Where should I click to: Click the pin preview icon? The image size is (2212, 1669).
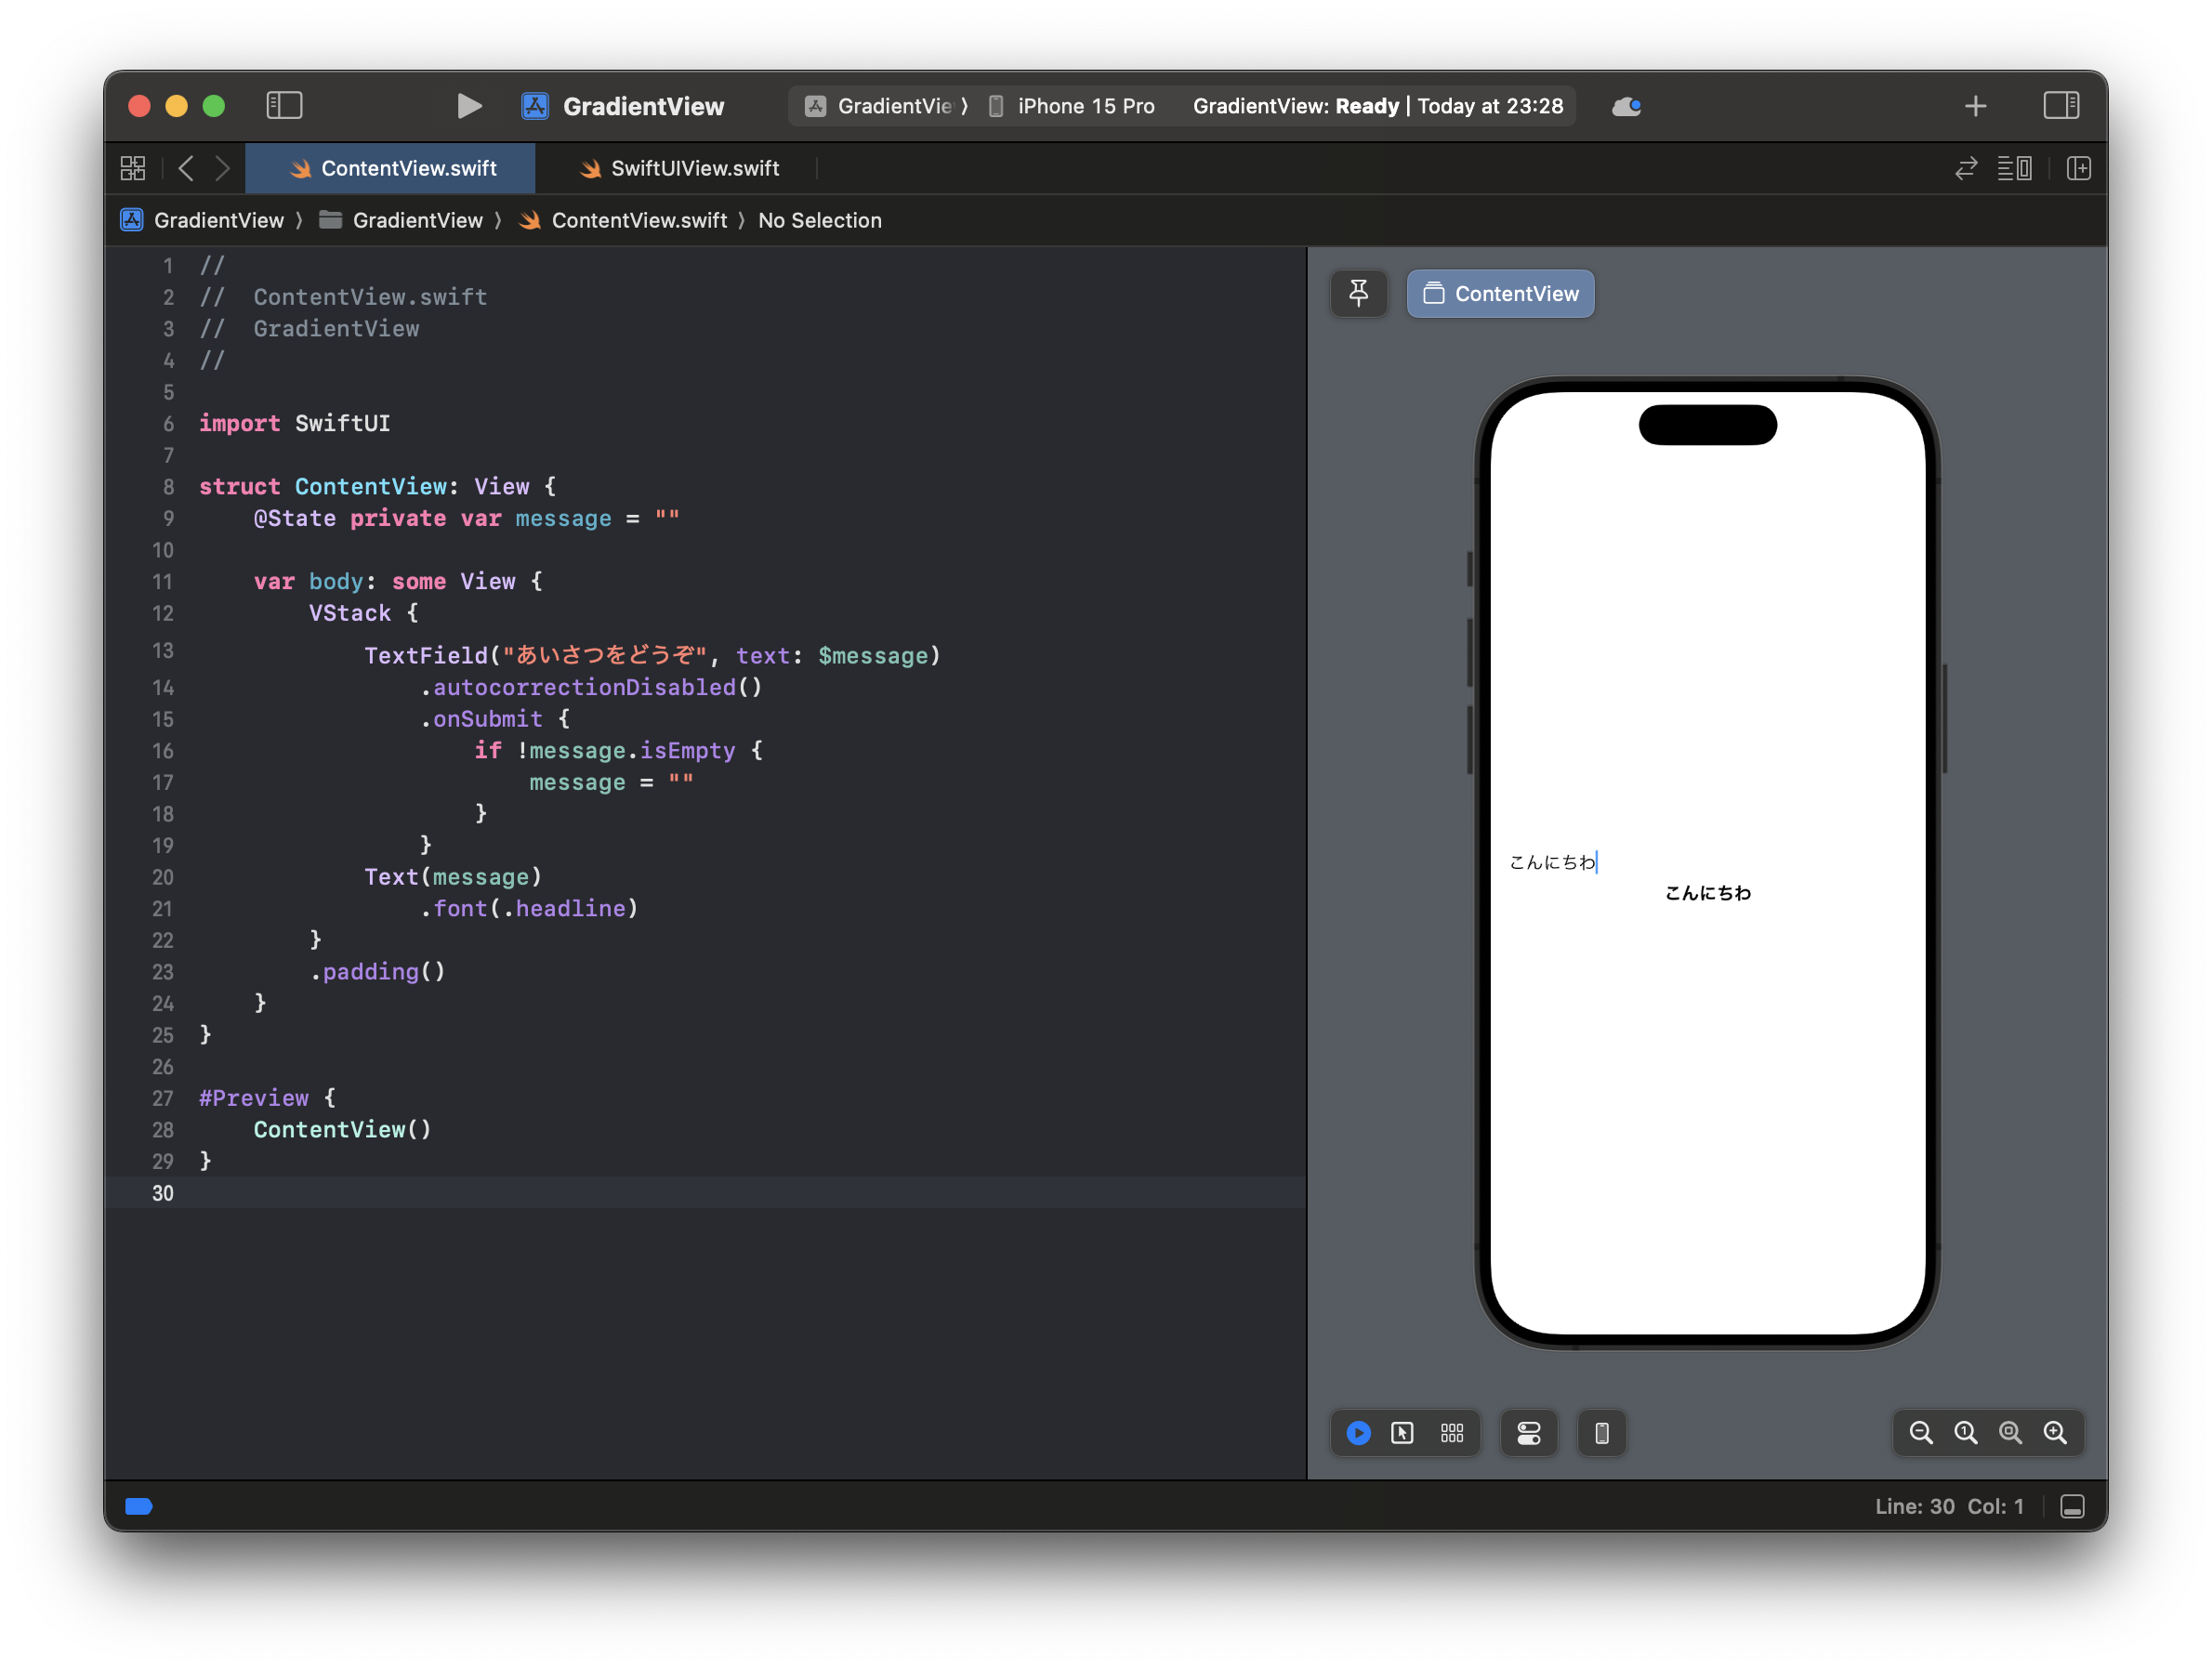(x=1358, y=293)
